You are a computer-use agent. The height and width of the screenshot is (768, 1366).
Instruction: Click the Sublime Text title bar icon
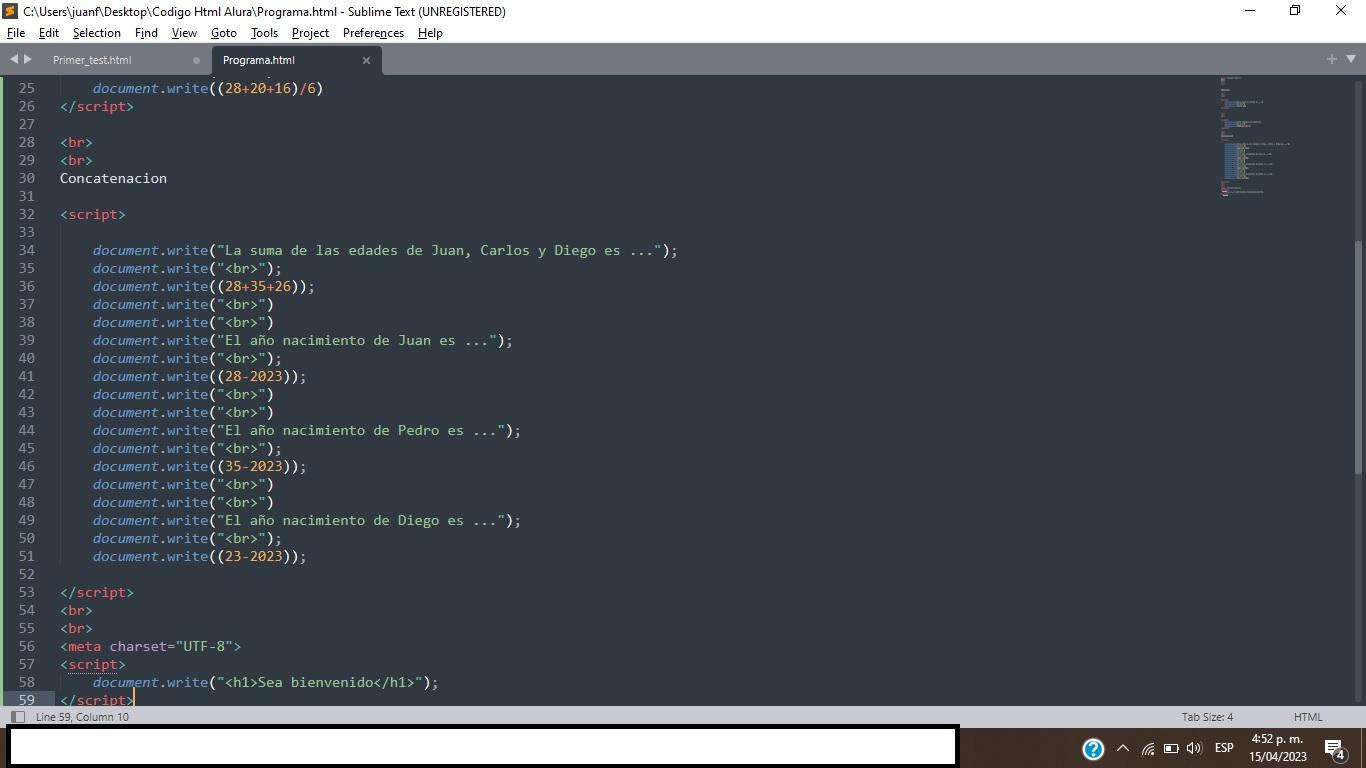click(10, 11)
